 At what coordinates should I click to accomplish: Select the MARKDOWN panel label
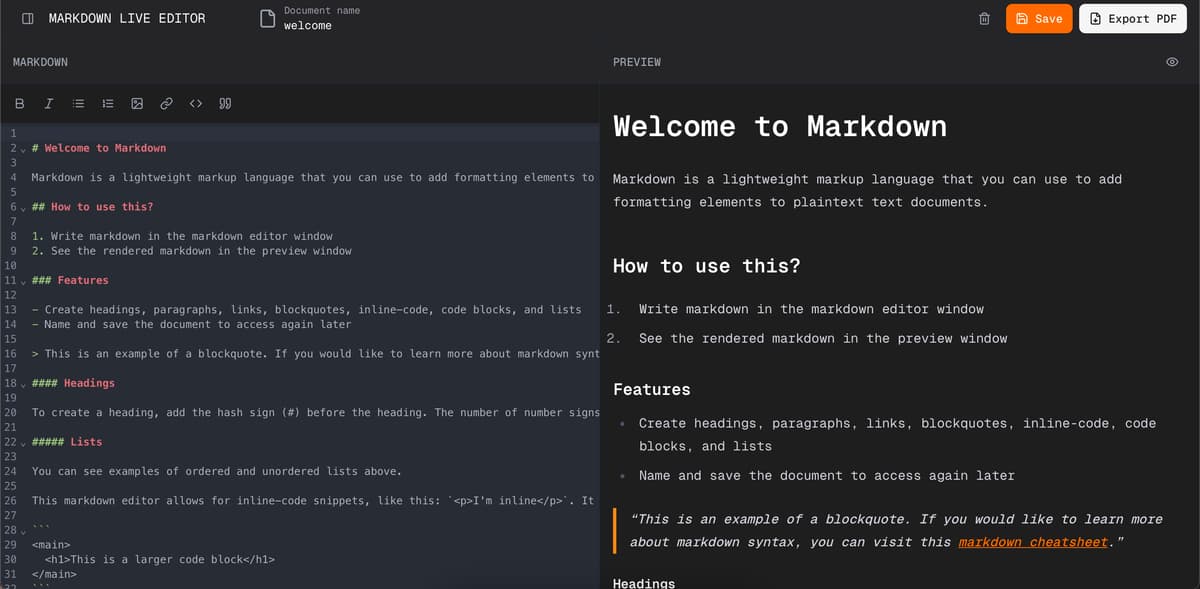[40, 62]
